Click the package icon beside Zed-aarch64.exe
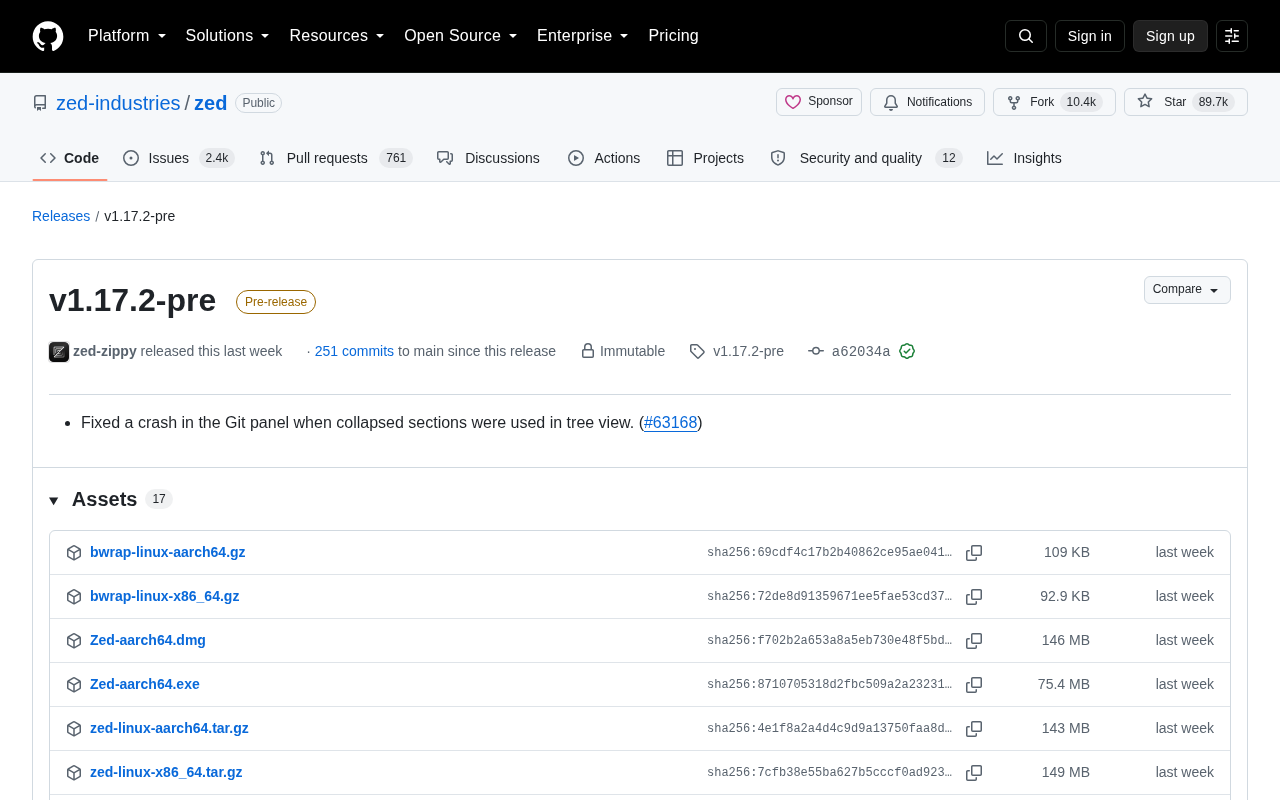Screen dimensions: 1280x800 click(74, 685)
